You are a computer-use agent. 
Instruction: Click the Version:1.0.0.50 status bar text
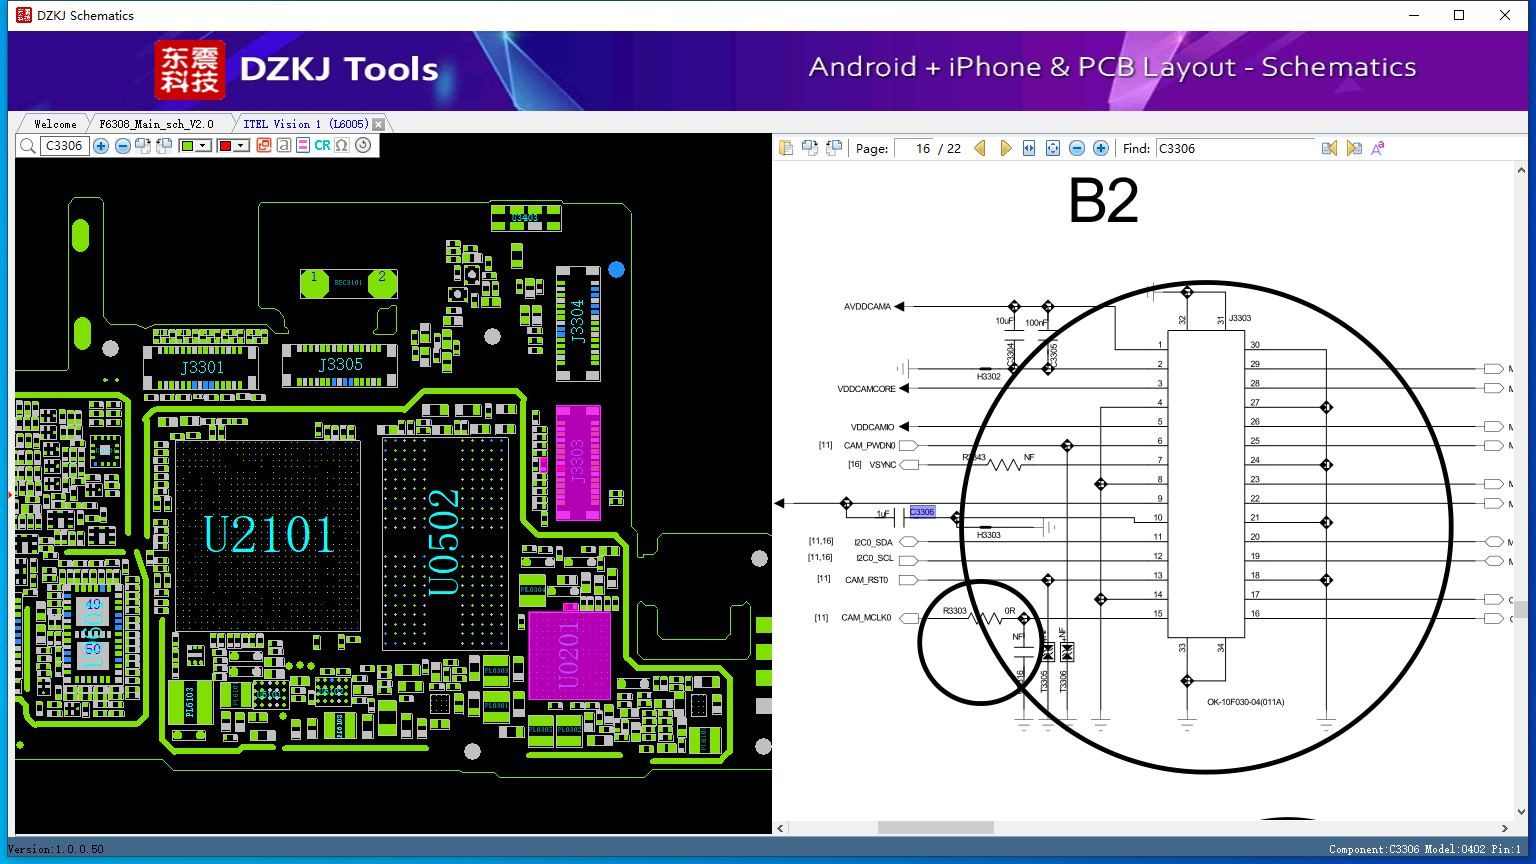(x=56, y=849)
